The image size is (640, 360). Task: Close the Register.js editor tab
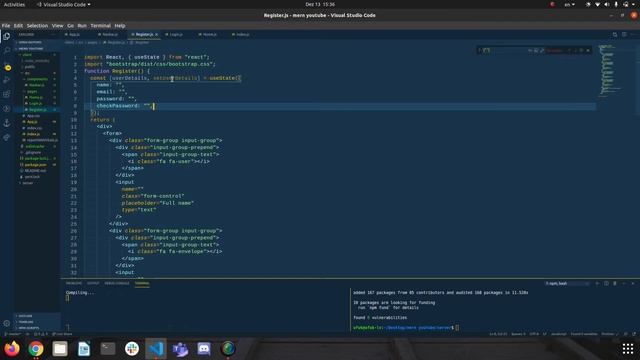(x=156, y=35)
